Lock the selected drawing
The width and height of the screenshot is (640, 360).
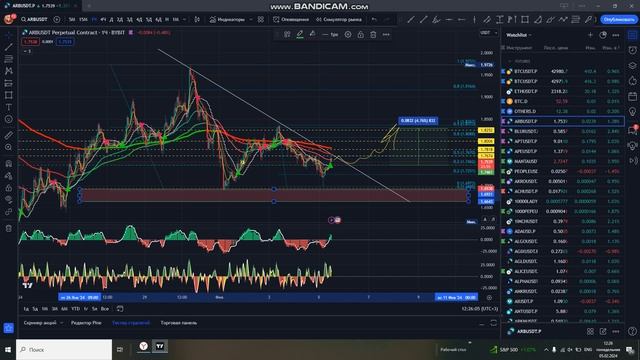[x=360, y=35]
